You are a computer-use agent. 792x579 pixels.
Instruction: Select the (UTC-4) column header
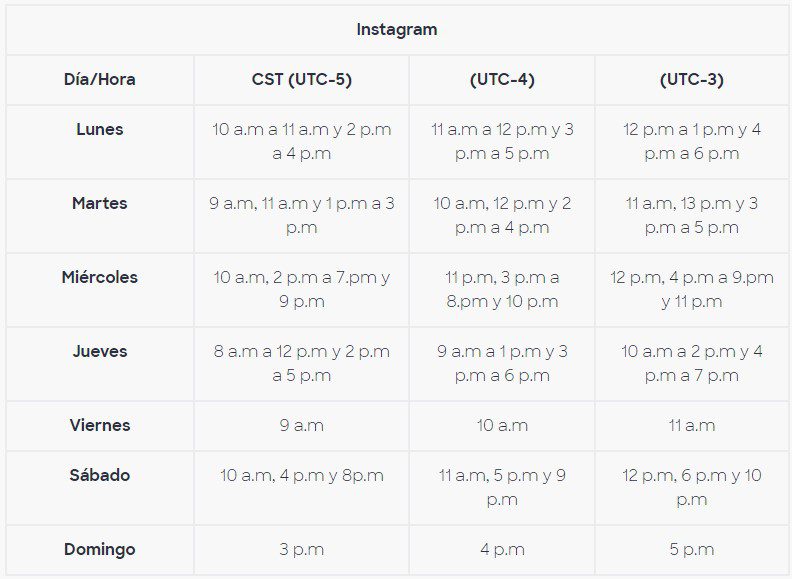[502, 79]
